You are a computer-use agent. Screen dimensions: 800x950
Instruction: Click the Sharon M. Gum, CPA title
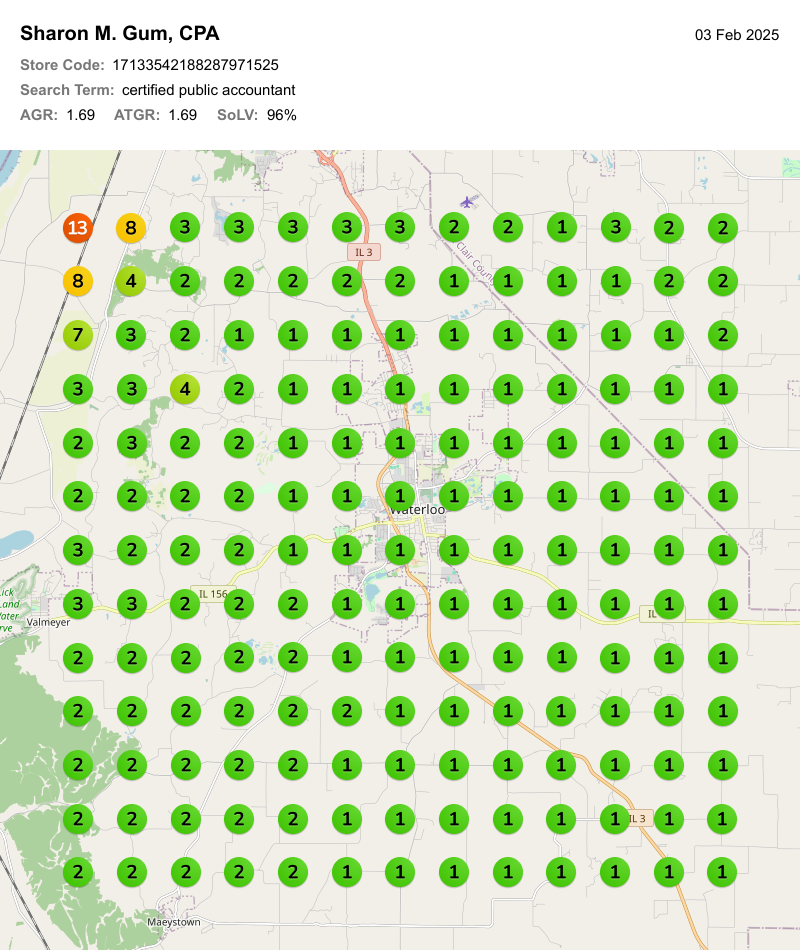tap(119, 34)
